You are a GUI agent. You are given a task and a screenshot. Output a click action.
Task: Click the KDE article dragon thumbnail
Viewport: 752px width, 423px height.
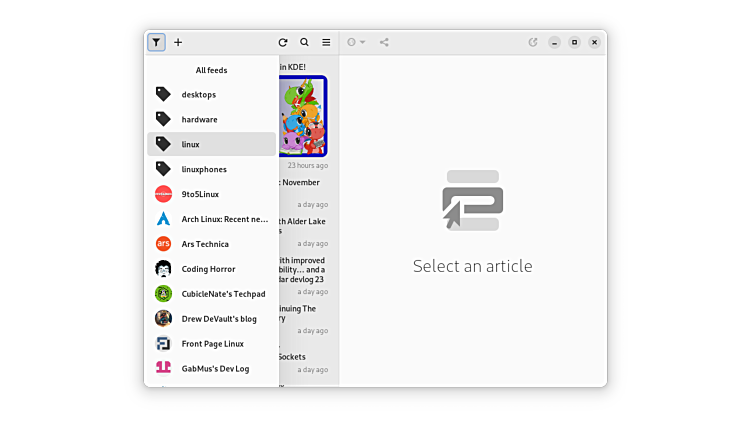303,115
